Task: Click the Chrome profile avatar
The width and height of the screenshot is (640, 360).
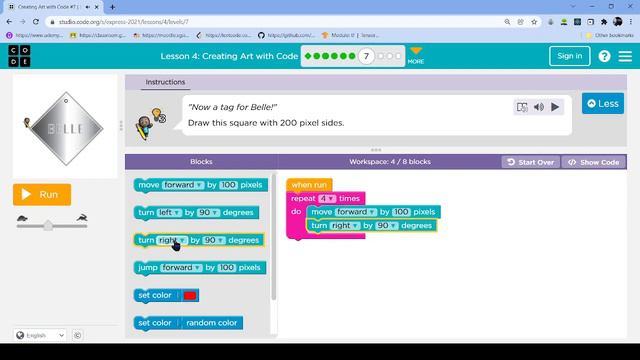Action: [618, 22]
